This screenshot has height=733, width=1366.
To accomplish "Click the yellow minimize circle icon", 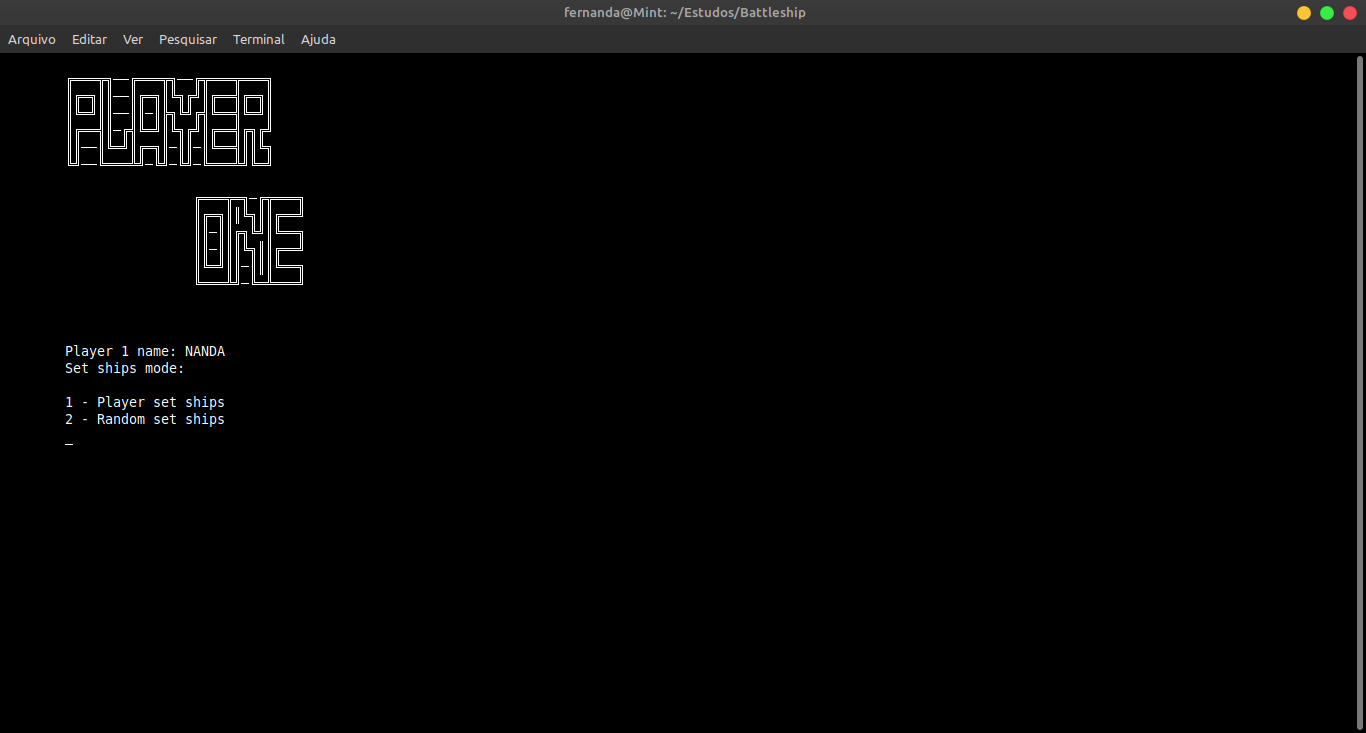I will [x=1303, y=12].
